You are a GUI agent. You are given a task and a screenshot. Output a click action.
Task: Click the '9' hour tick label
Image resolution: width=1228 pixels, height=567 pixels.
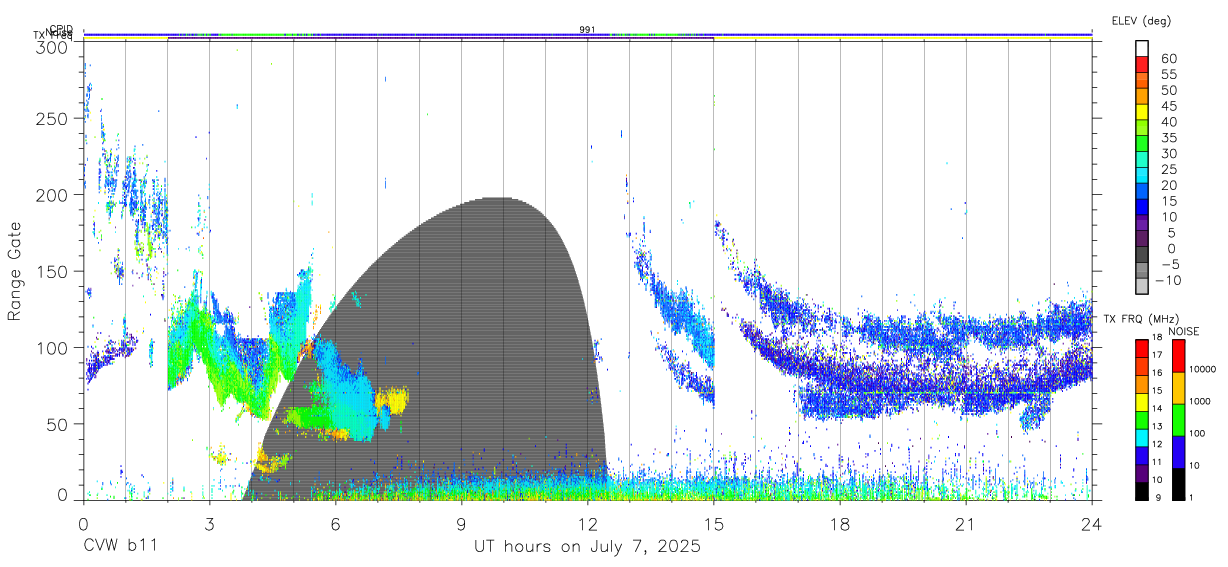(461, 524)
